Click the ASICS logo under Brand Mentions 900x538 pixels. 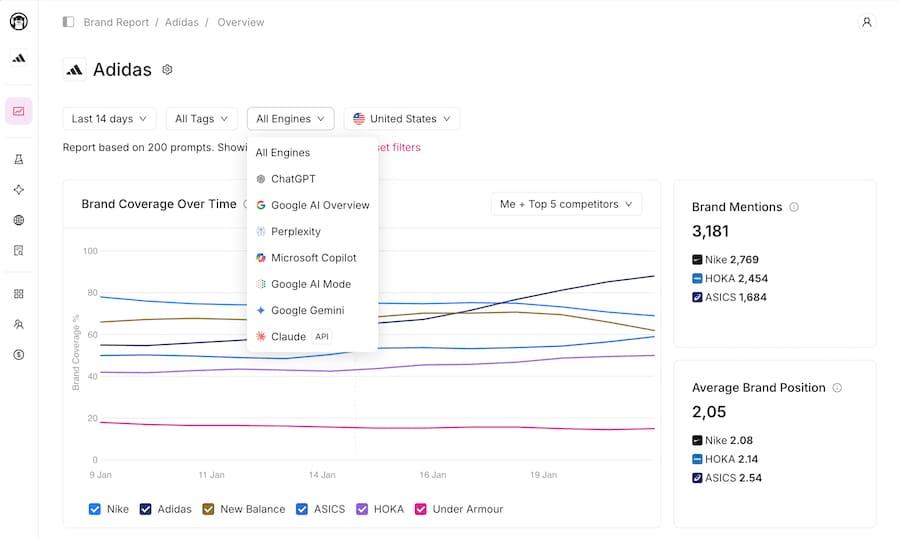tap(697, 297)
